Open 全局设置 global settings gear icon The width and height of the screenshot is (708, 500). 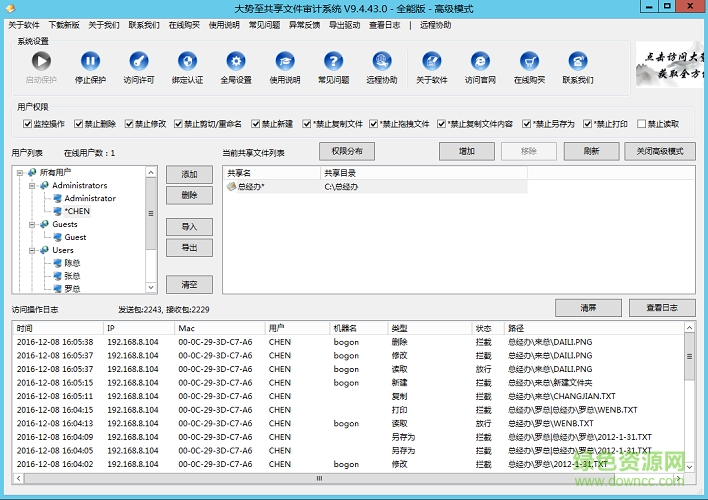pyautogui.click(x=236, y=62)
